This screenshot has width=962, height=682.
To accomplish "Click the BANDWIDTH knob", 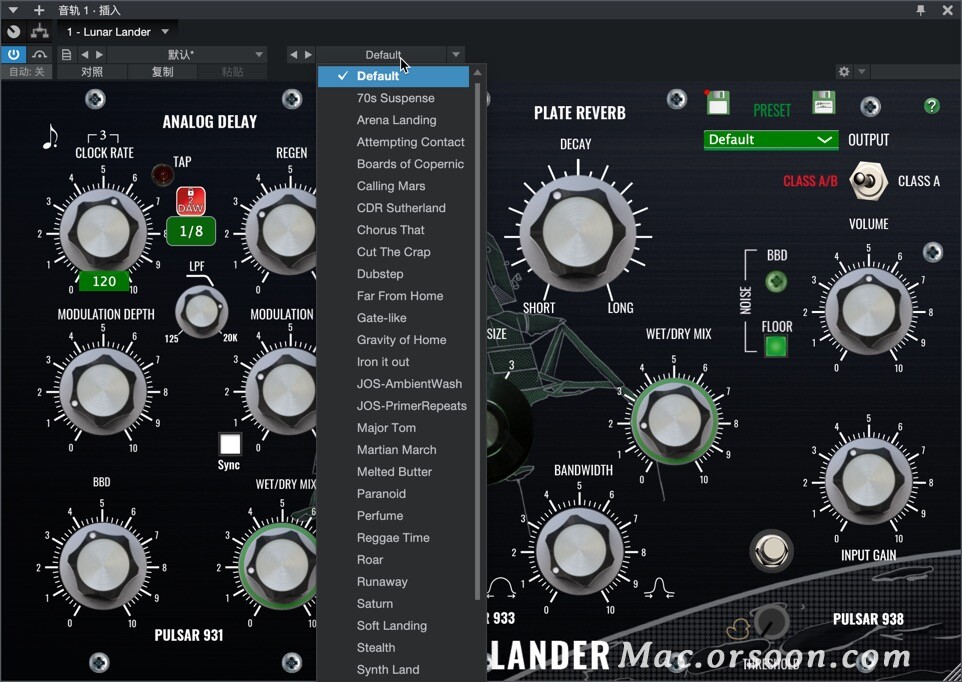I will (579, 551).
